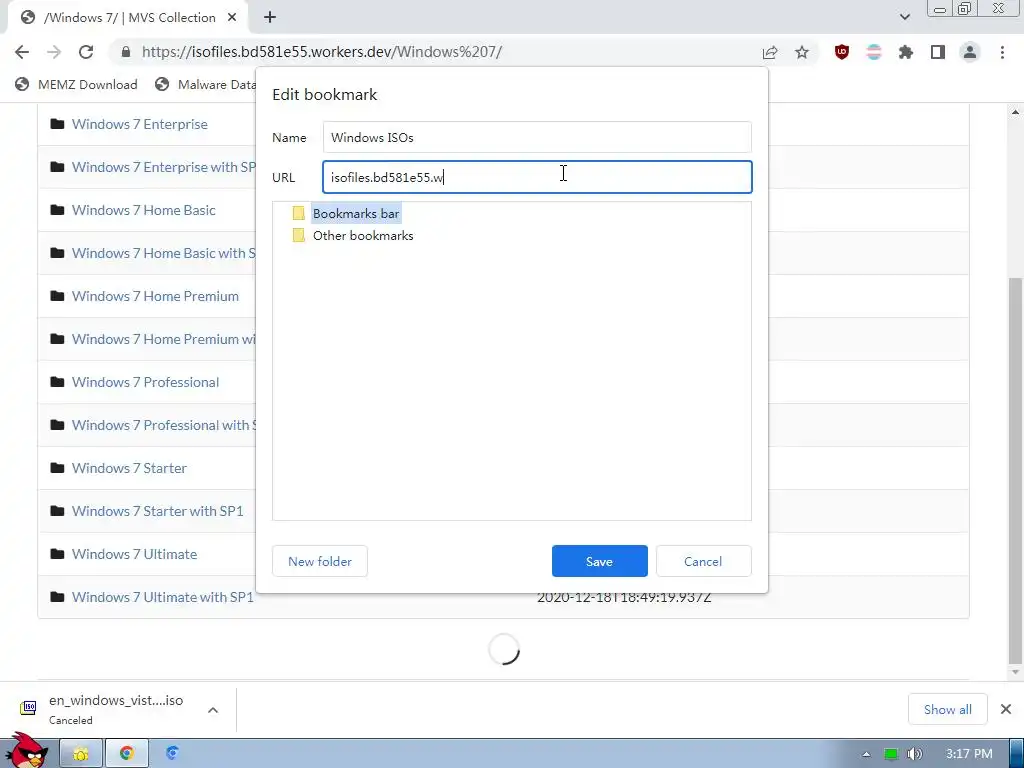Click the scrollbar up arrow

coord(1015,112)
